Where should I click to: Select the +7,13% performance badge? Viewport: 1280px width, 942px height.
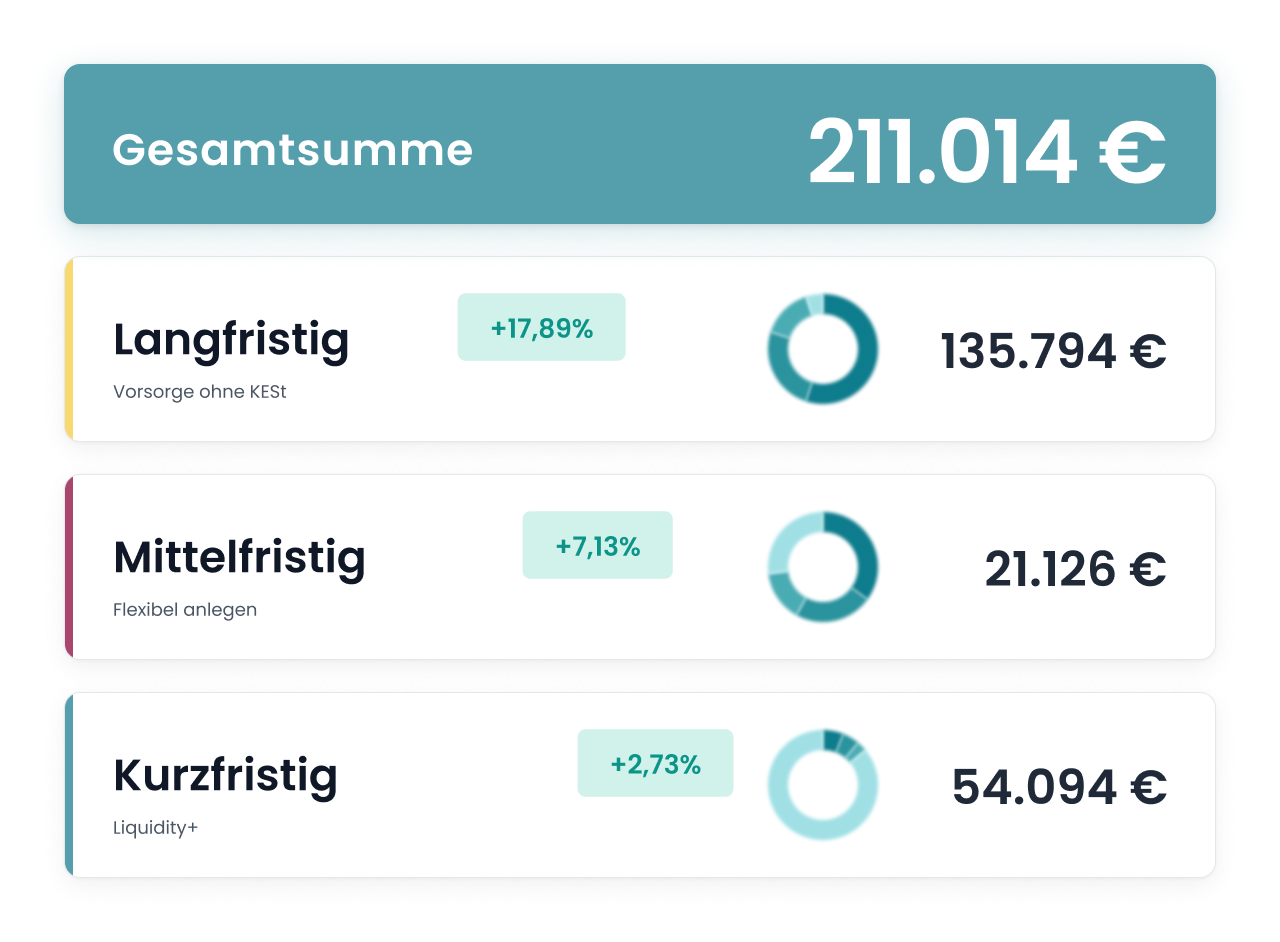[x=597, y=545]
